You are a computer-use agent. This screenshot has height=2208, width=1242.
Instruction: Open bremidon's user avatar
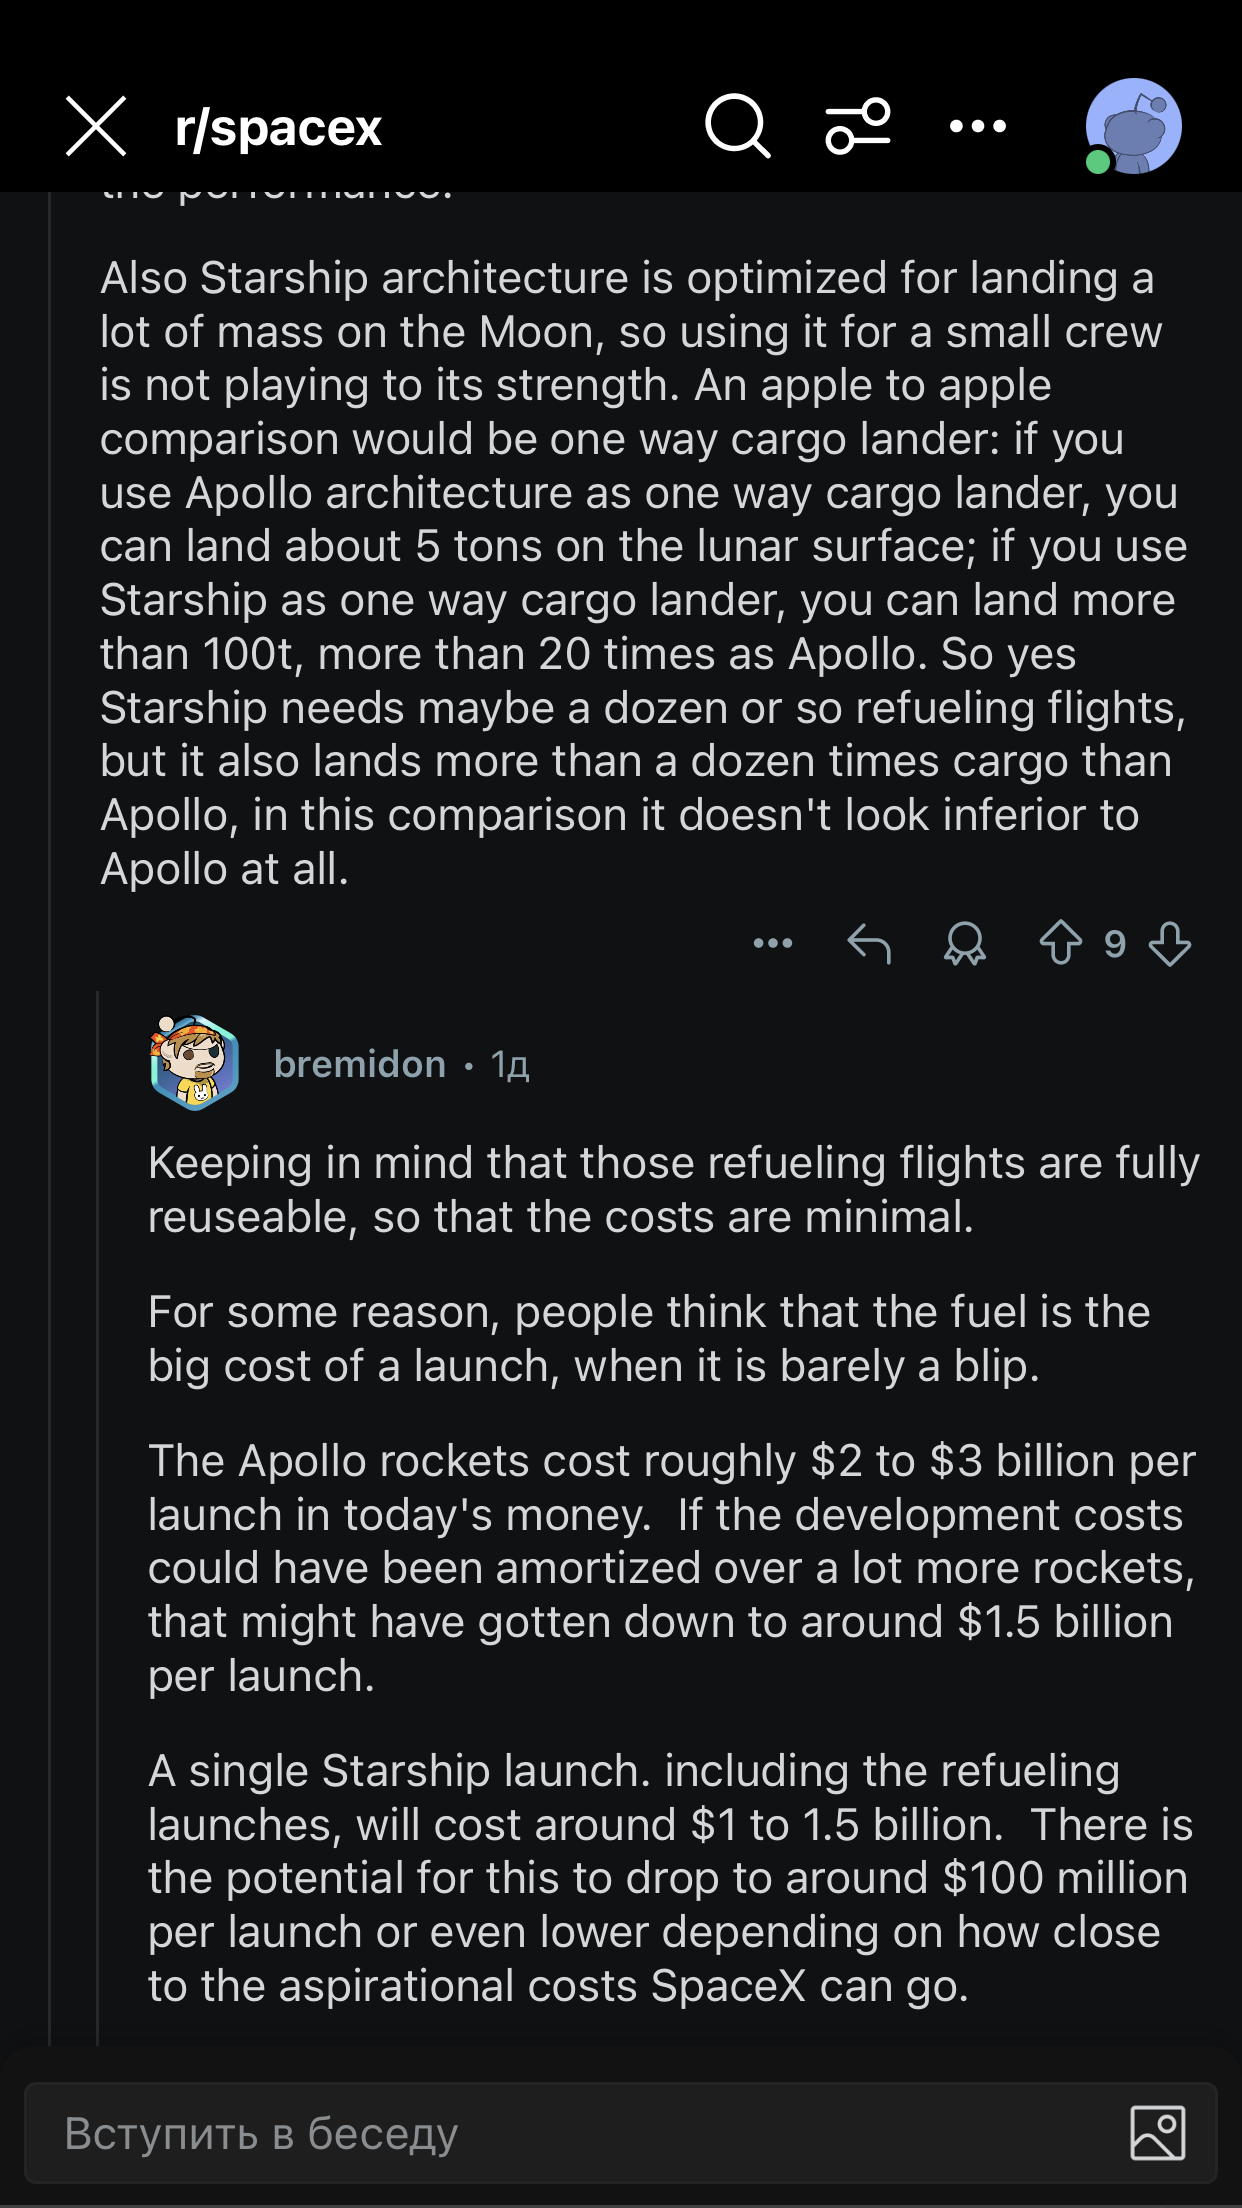click(x=194, y=1063)
